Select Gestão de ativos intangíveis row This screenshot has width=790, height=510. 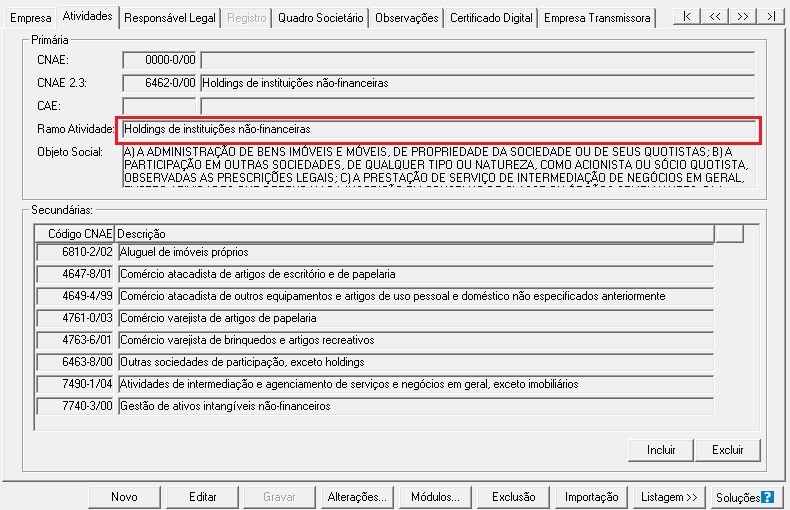click(x=416, y=406)
